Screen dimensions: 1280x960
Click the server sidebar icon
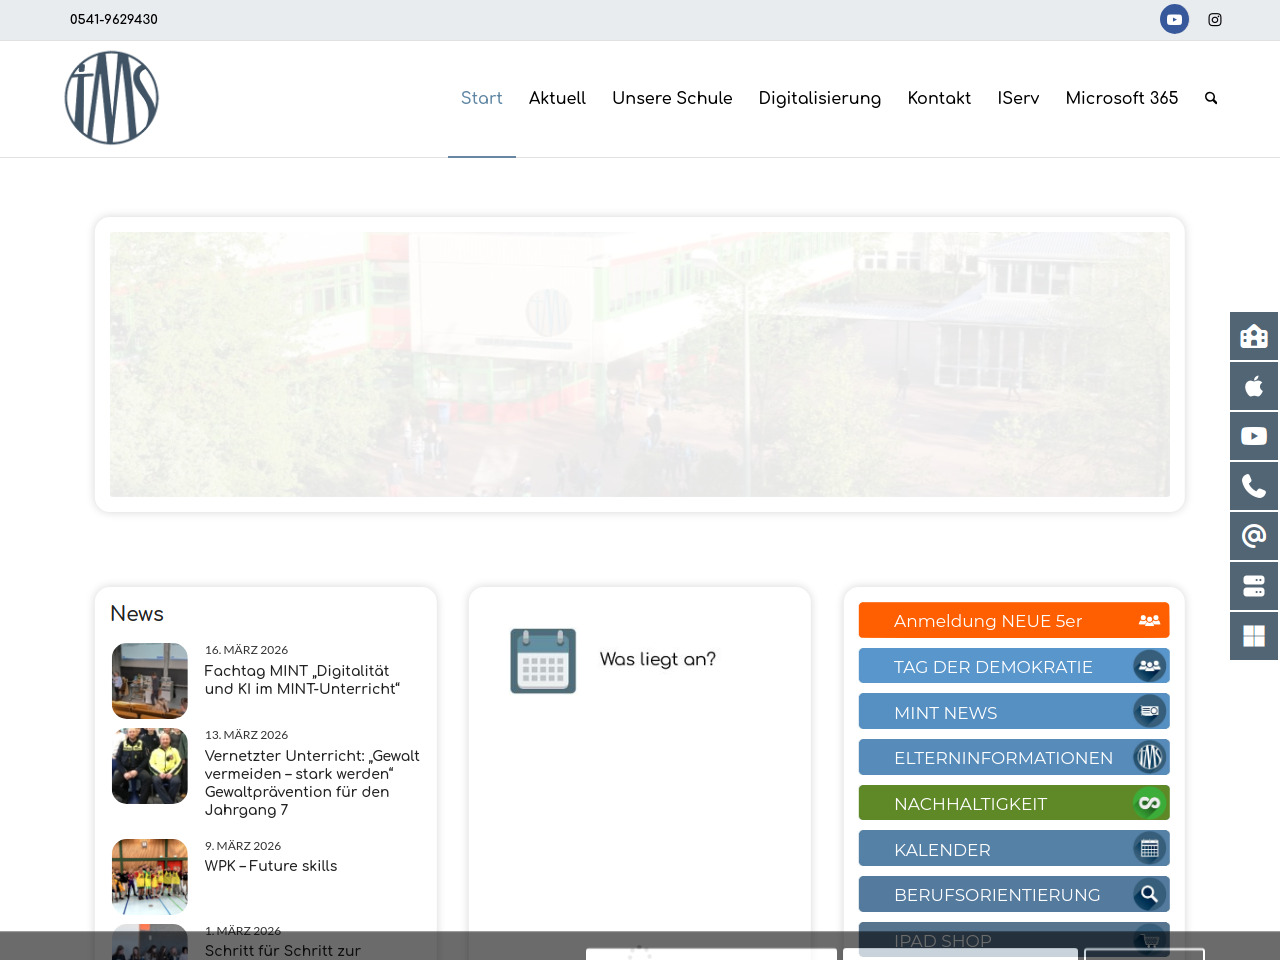1254,586
